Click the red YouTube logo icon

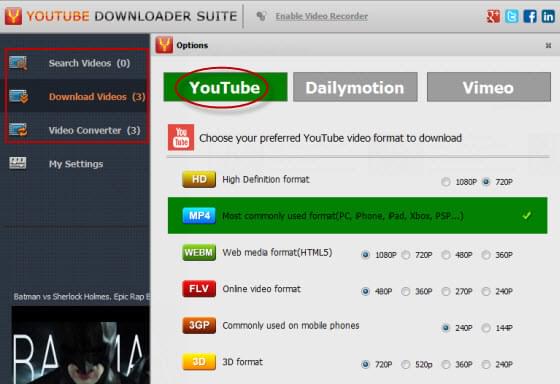(181, 138)
